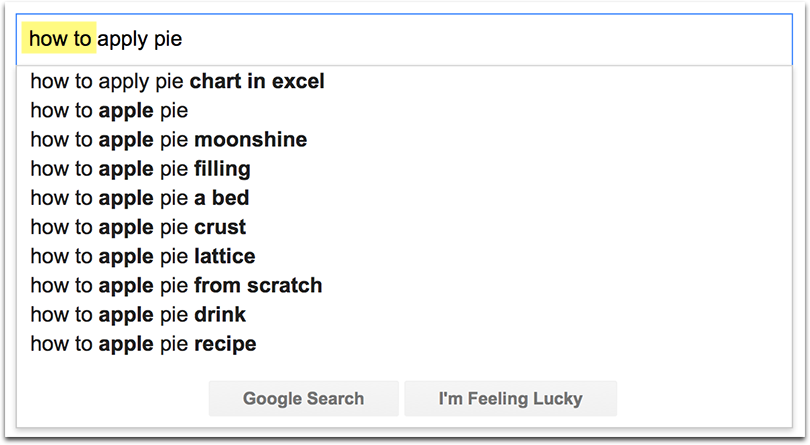Click the bold word "recipe" in suggestions
Screen dimensions: 810x445
(x=225, y=344)
